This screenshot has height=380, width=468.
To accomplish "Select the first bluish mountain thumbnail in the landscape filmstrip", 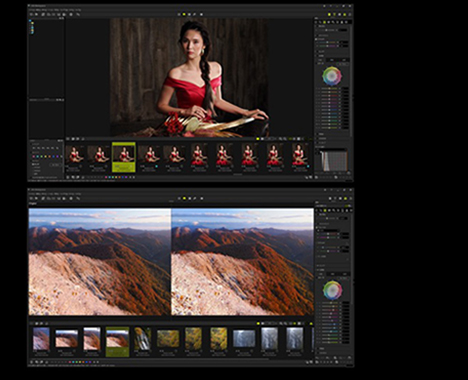I will click(41, 339).
